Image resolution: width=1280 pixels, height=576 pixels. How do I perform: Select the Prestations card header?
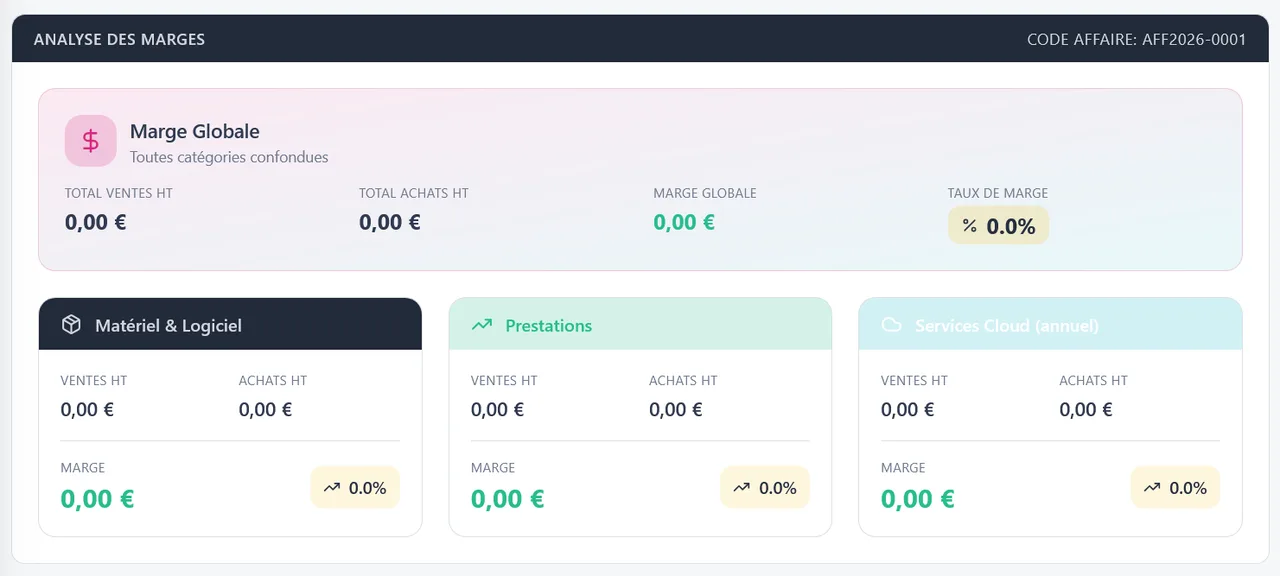coord(640,324)
